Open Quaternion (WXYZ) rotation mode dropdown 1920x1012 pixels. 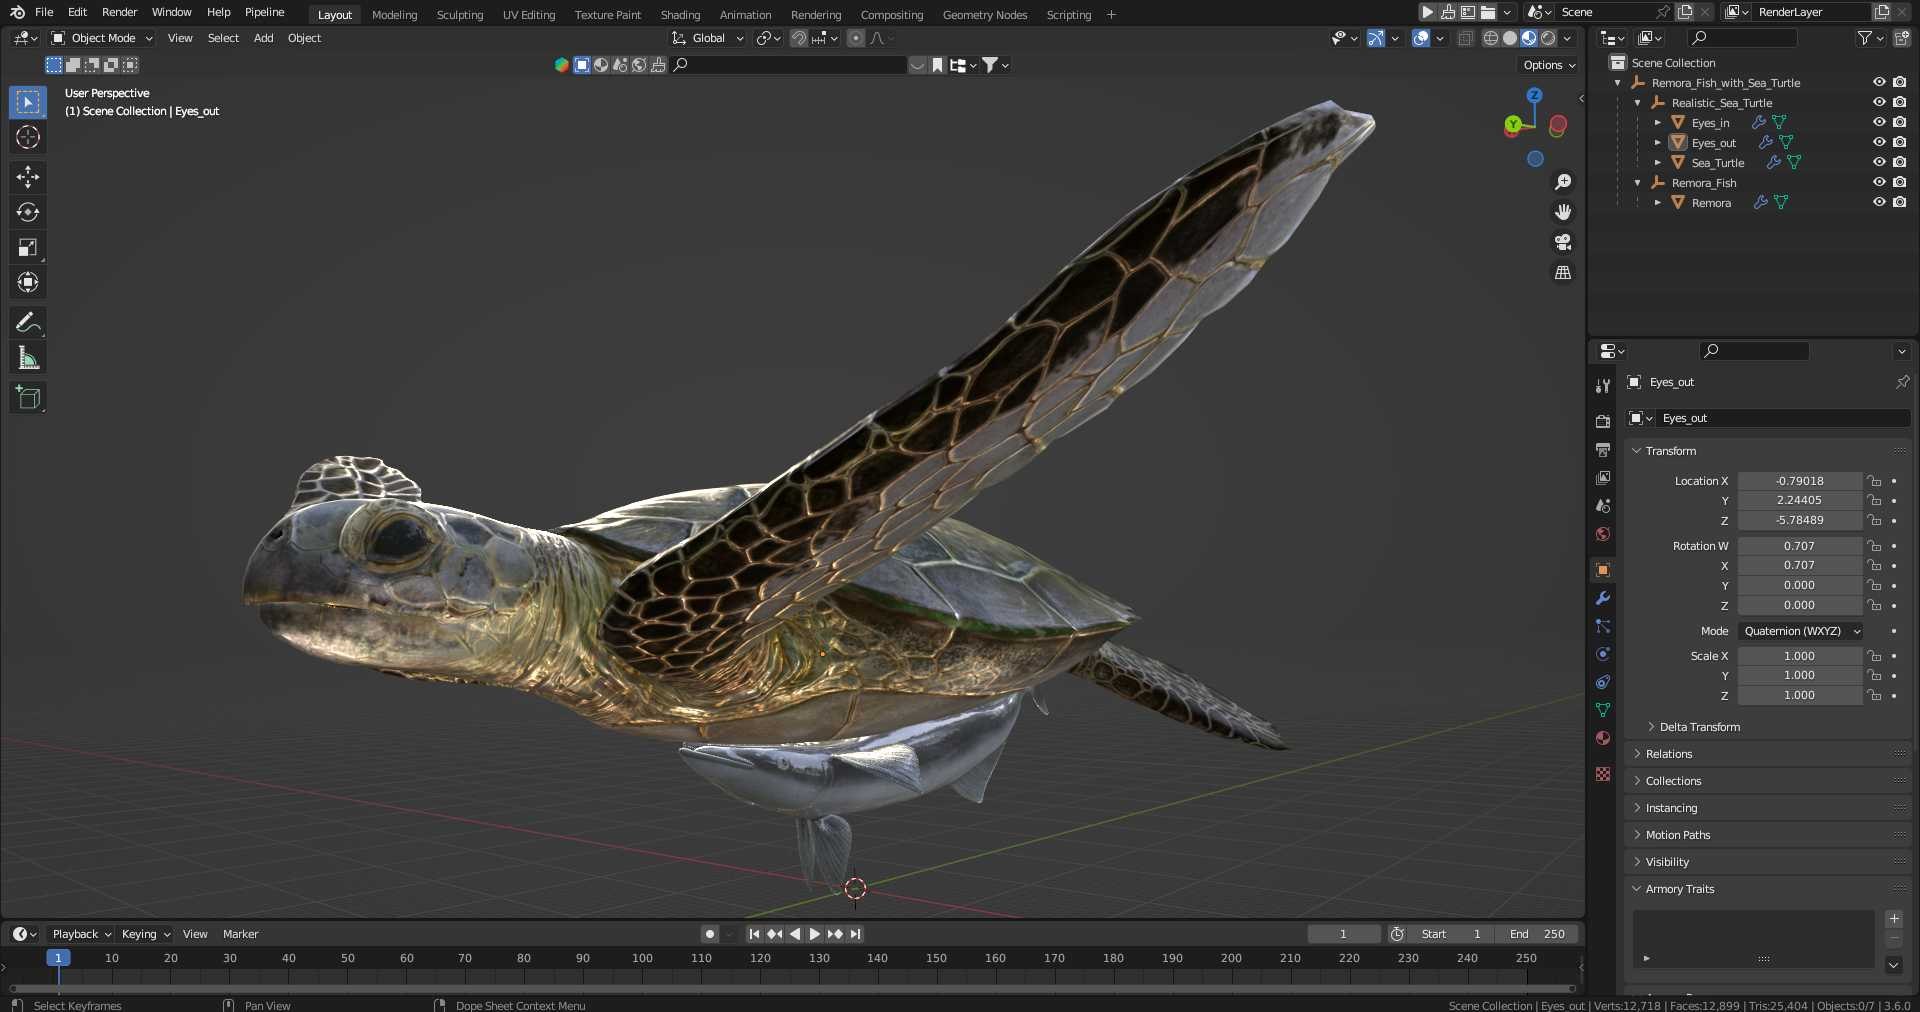1800,631
